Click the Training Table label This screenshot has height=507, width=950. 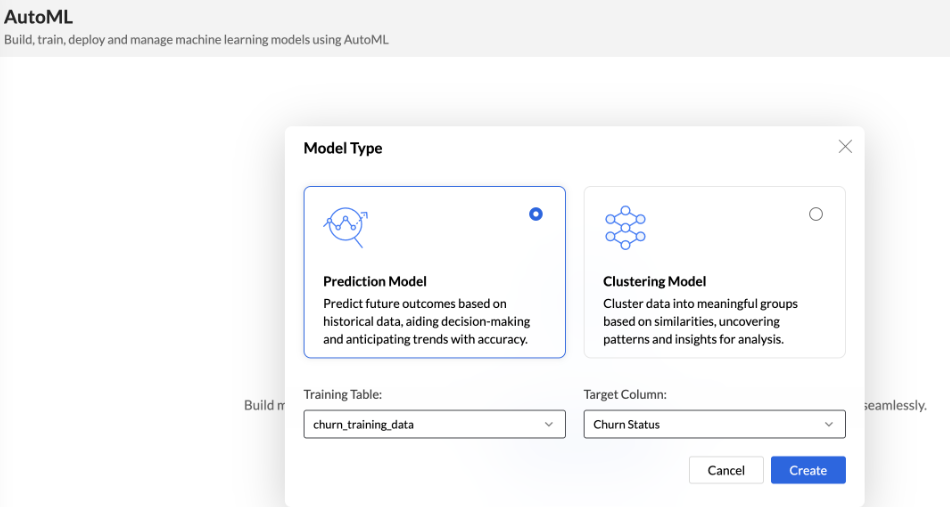click(x=343, y=395)
